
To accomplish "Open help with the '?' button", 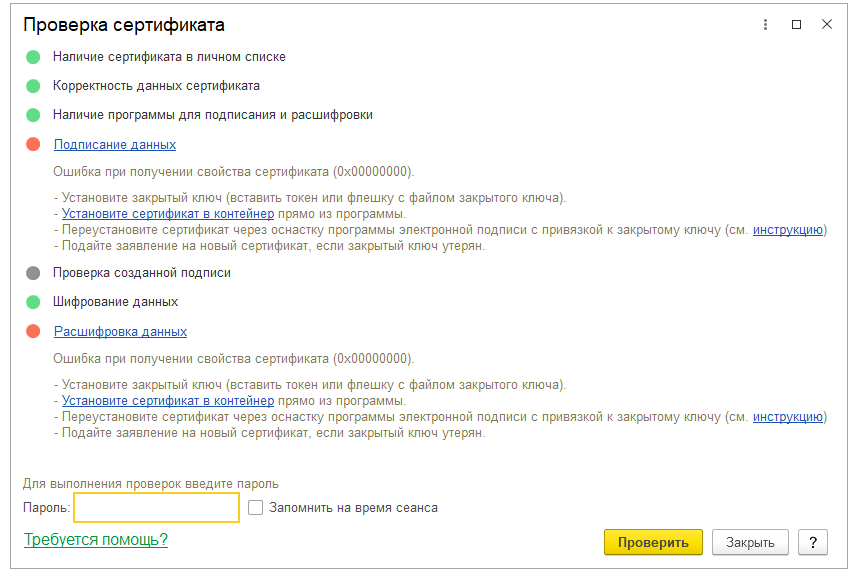I will coord(813,542).
